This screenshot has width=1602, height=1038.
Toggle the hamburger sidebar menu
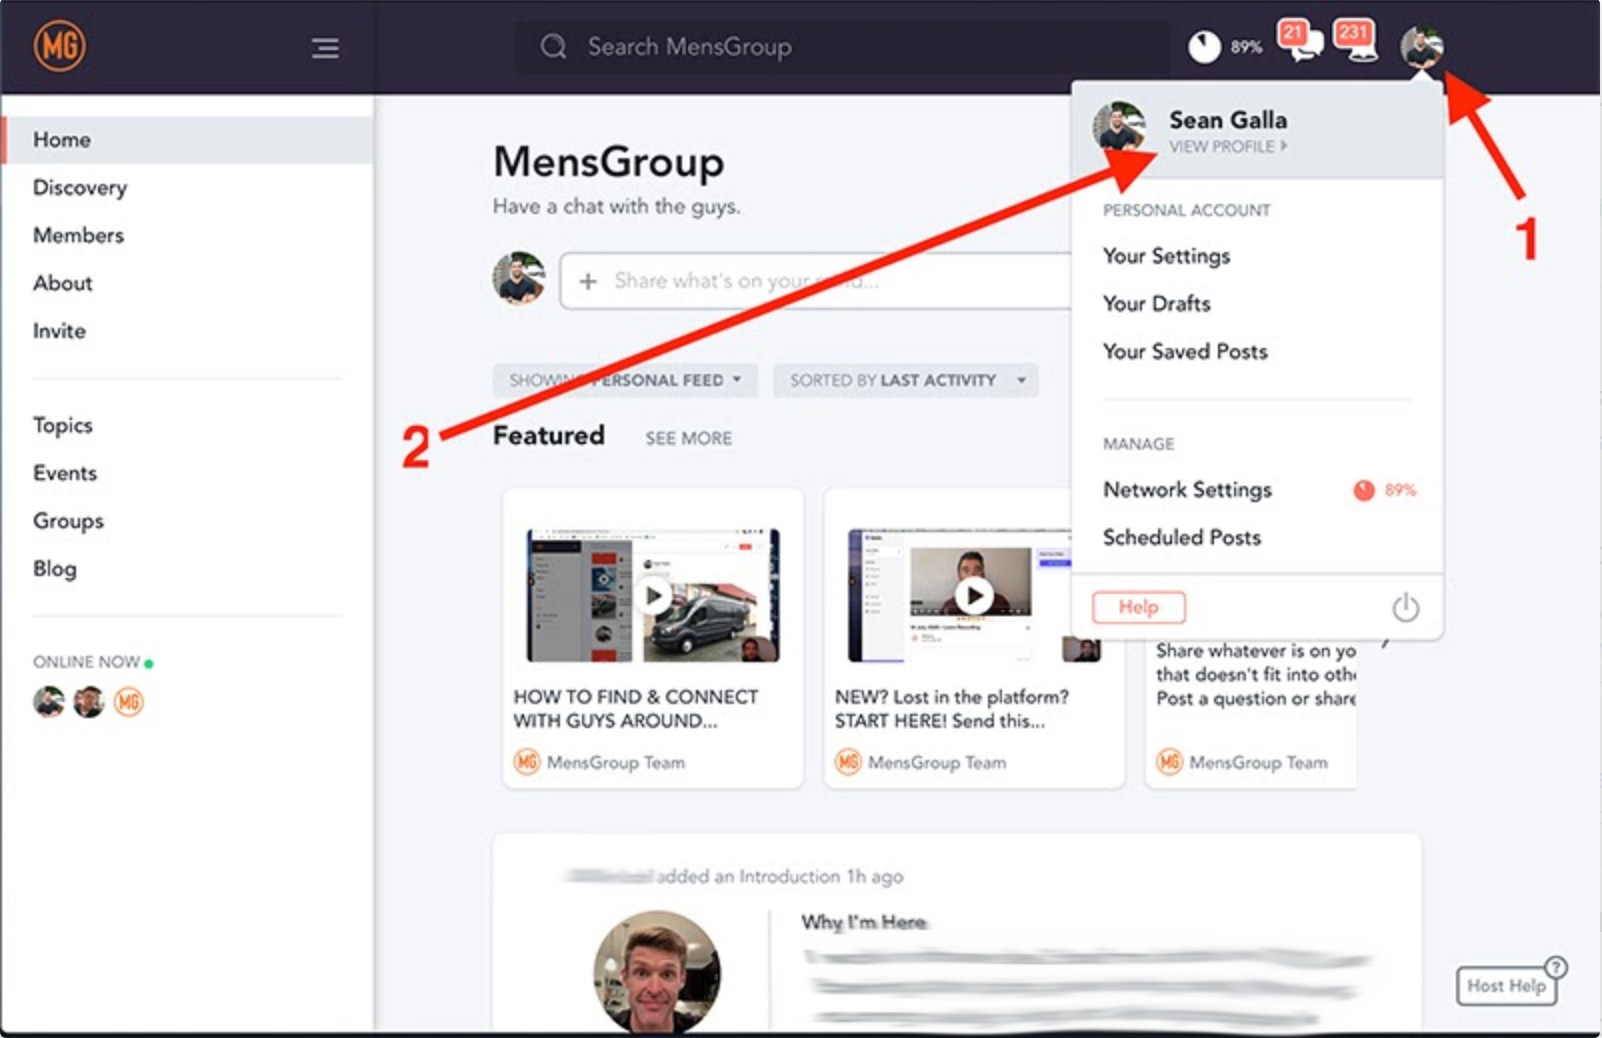tap(325, 48)
